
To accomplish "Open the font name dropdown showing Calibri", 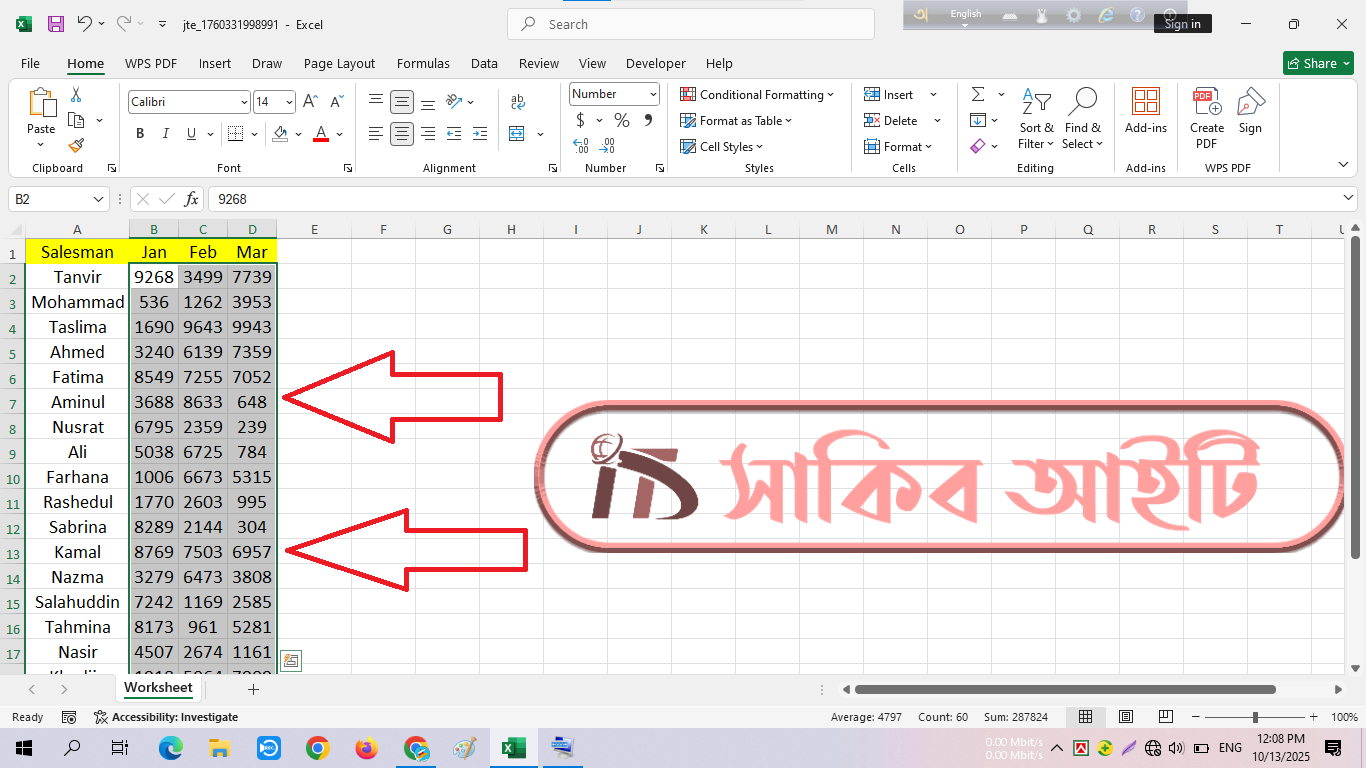I will [244, 102].
